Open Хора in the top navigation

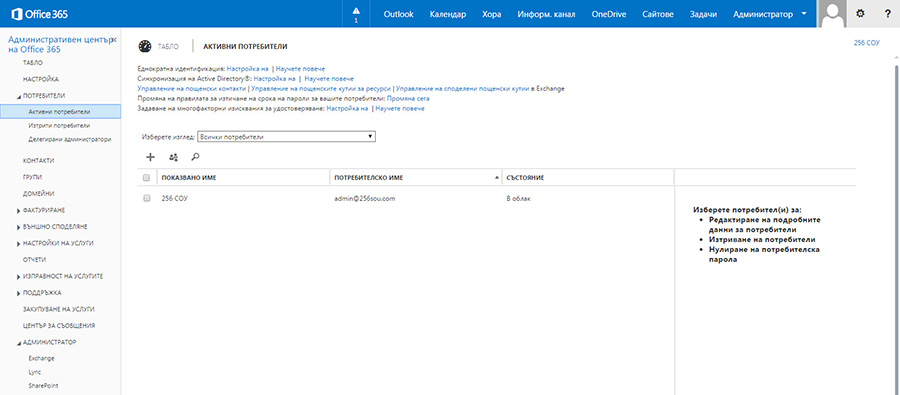tap(491, 14)
